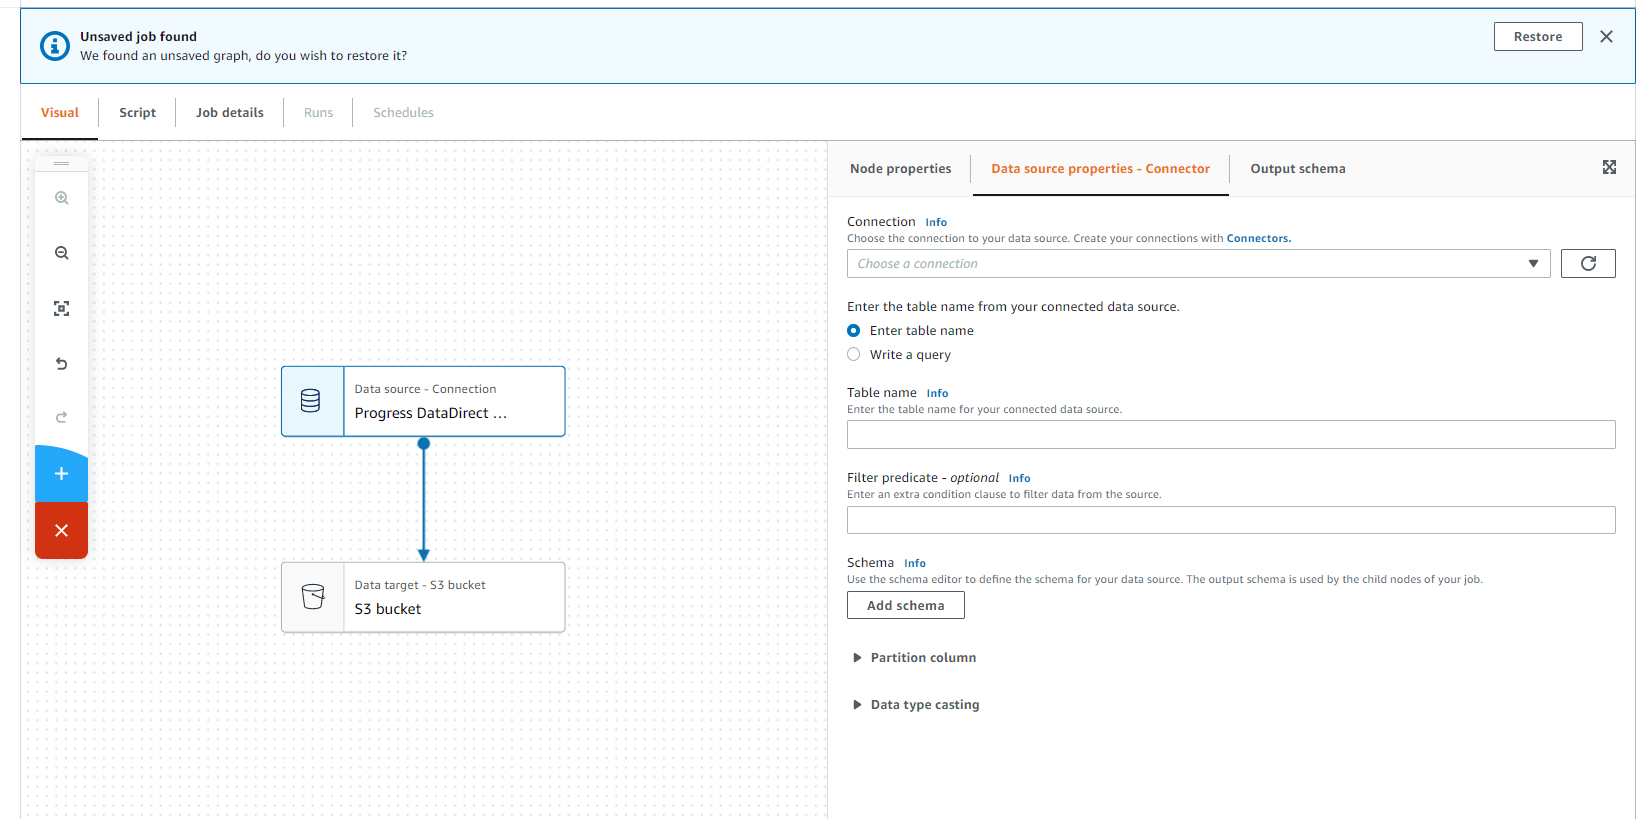Click the undo arrow icon
Viewport: 1648px width, 819px height.
coord(61,364)
